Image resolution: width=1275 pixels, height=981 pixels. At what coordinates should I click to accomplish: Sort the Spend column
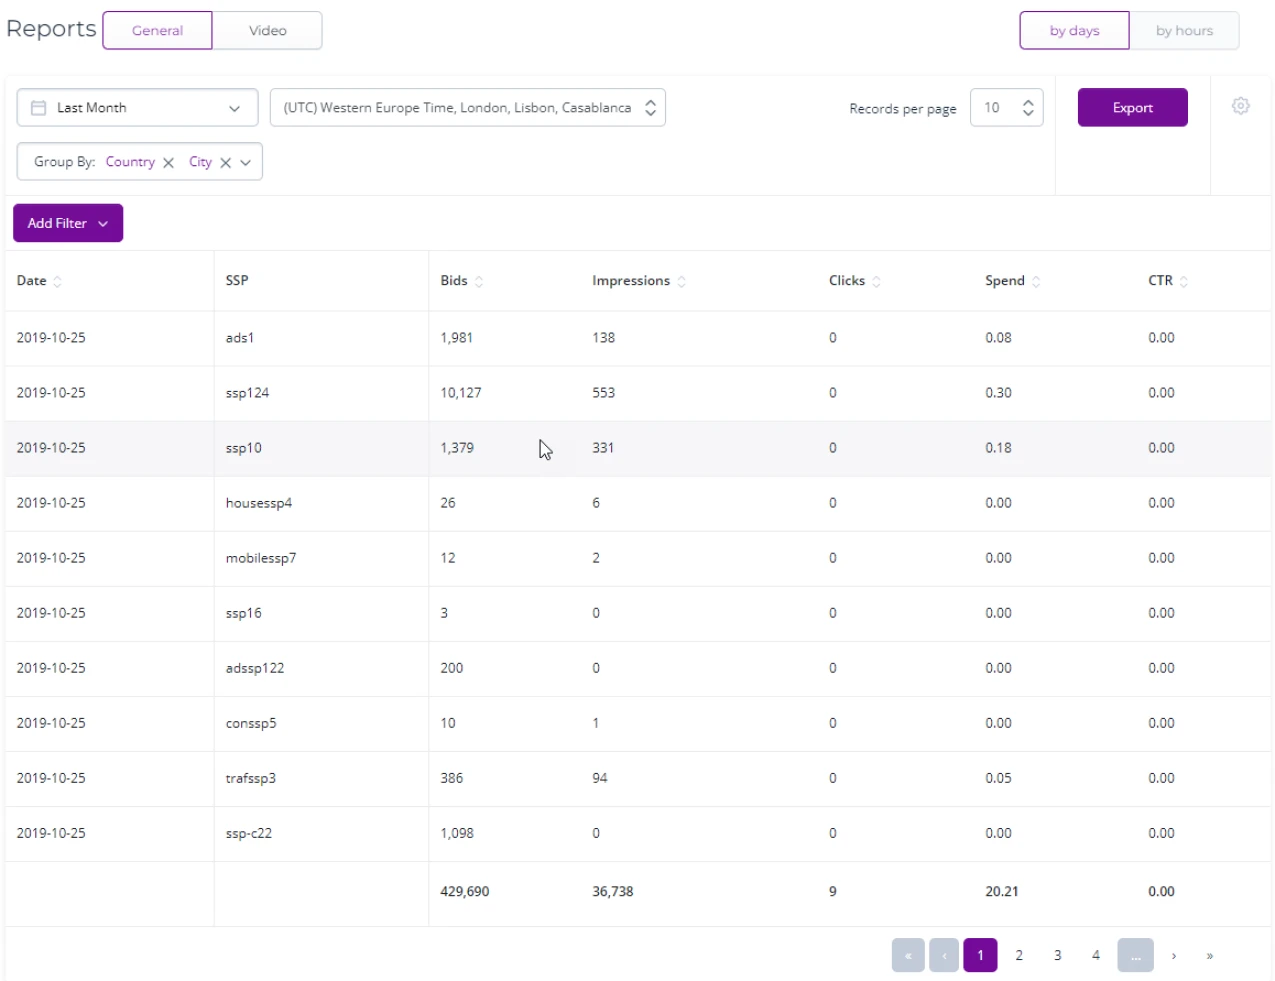[1036, 282]
